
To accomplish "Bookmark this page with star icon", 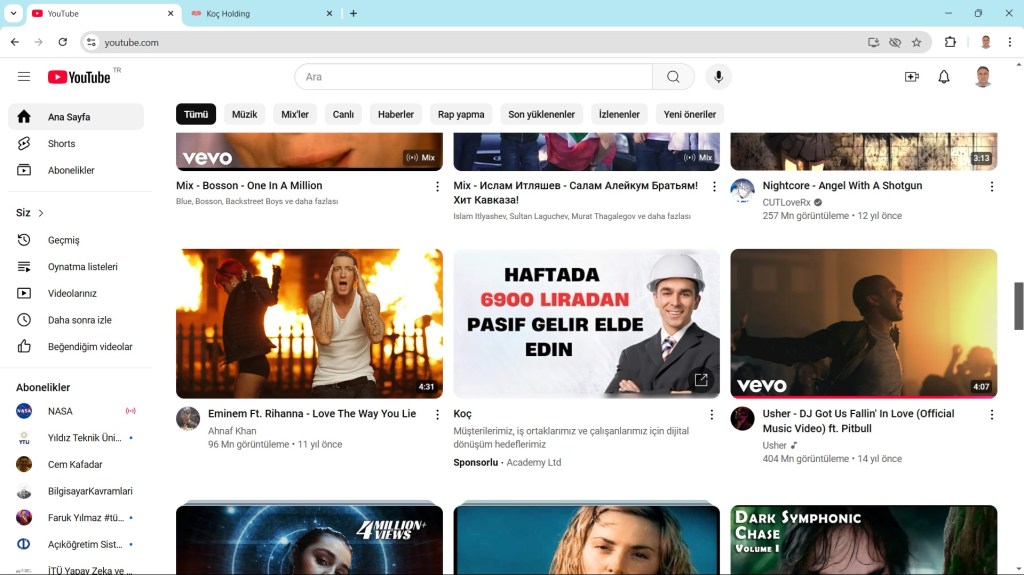I will pos(916,42).
